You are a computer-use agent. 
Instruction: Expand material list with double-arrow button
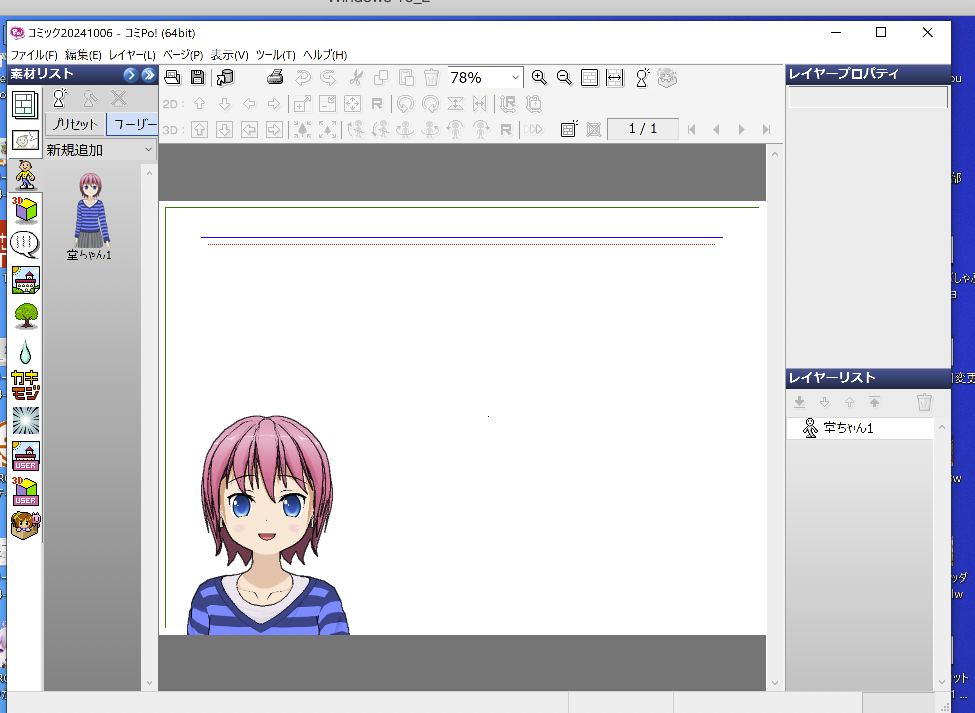coord(149,74)
